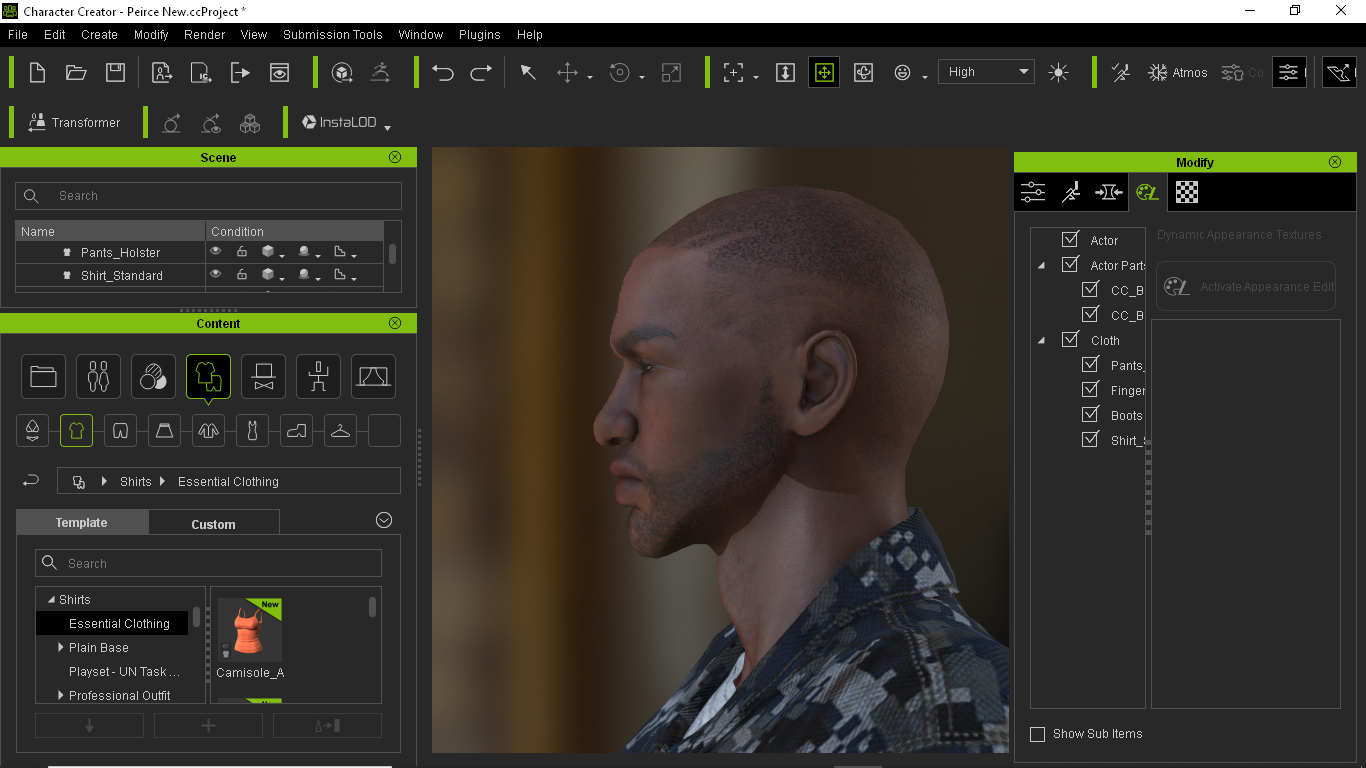Open the InstaLOD dropdown arrow
This screenshot has width=1366, height=768.
tap(387, 126)
